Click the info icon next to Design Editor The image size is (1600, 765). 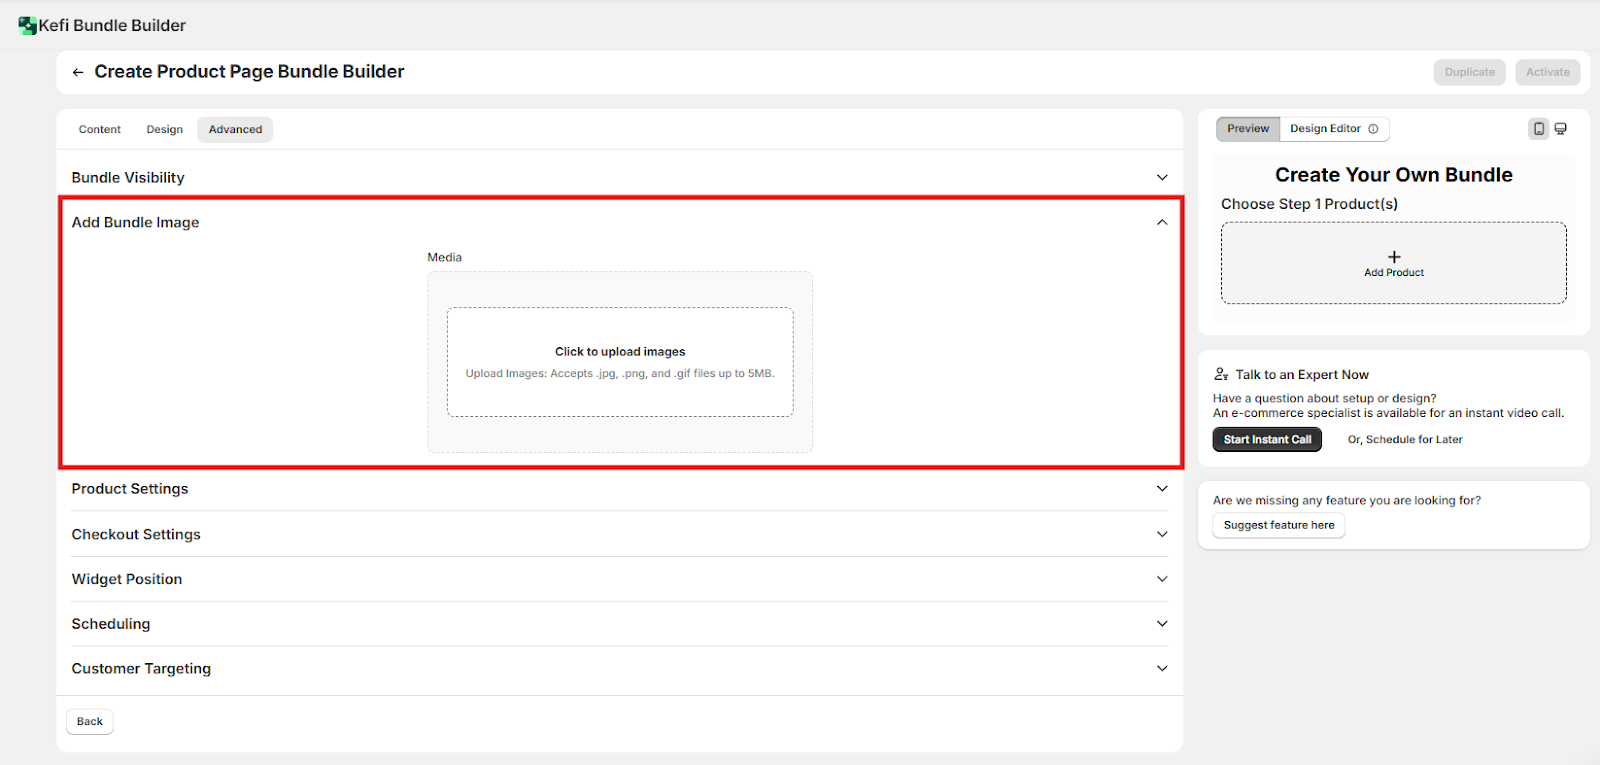[x=1373, y=129]
